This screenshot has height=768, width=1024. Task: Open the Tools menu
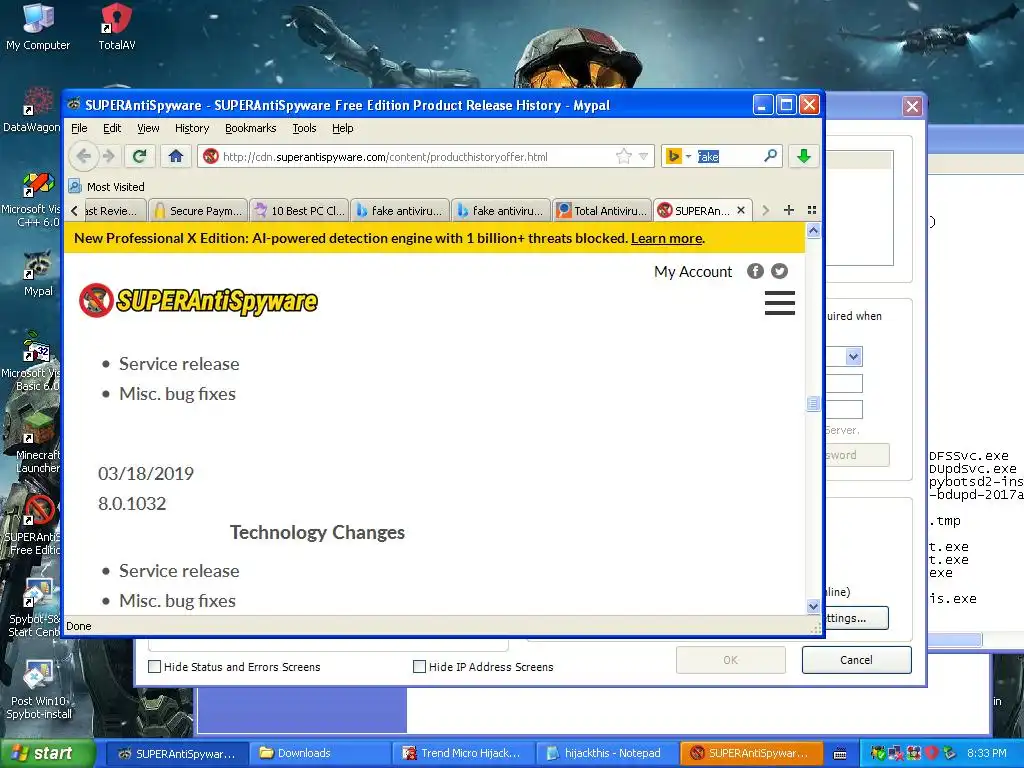coord(304,128)
